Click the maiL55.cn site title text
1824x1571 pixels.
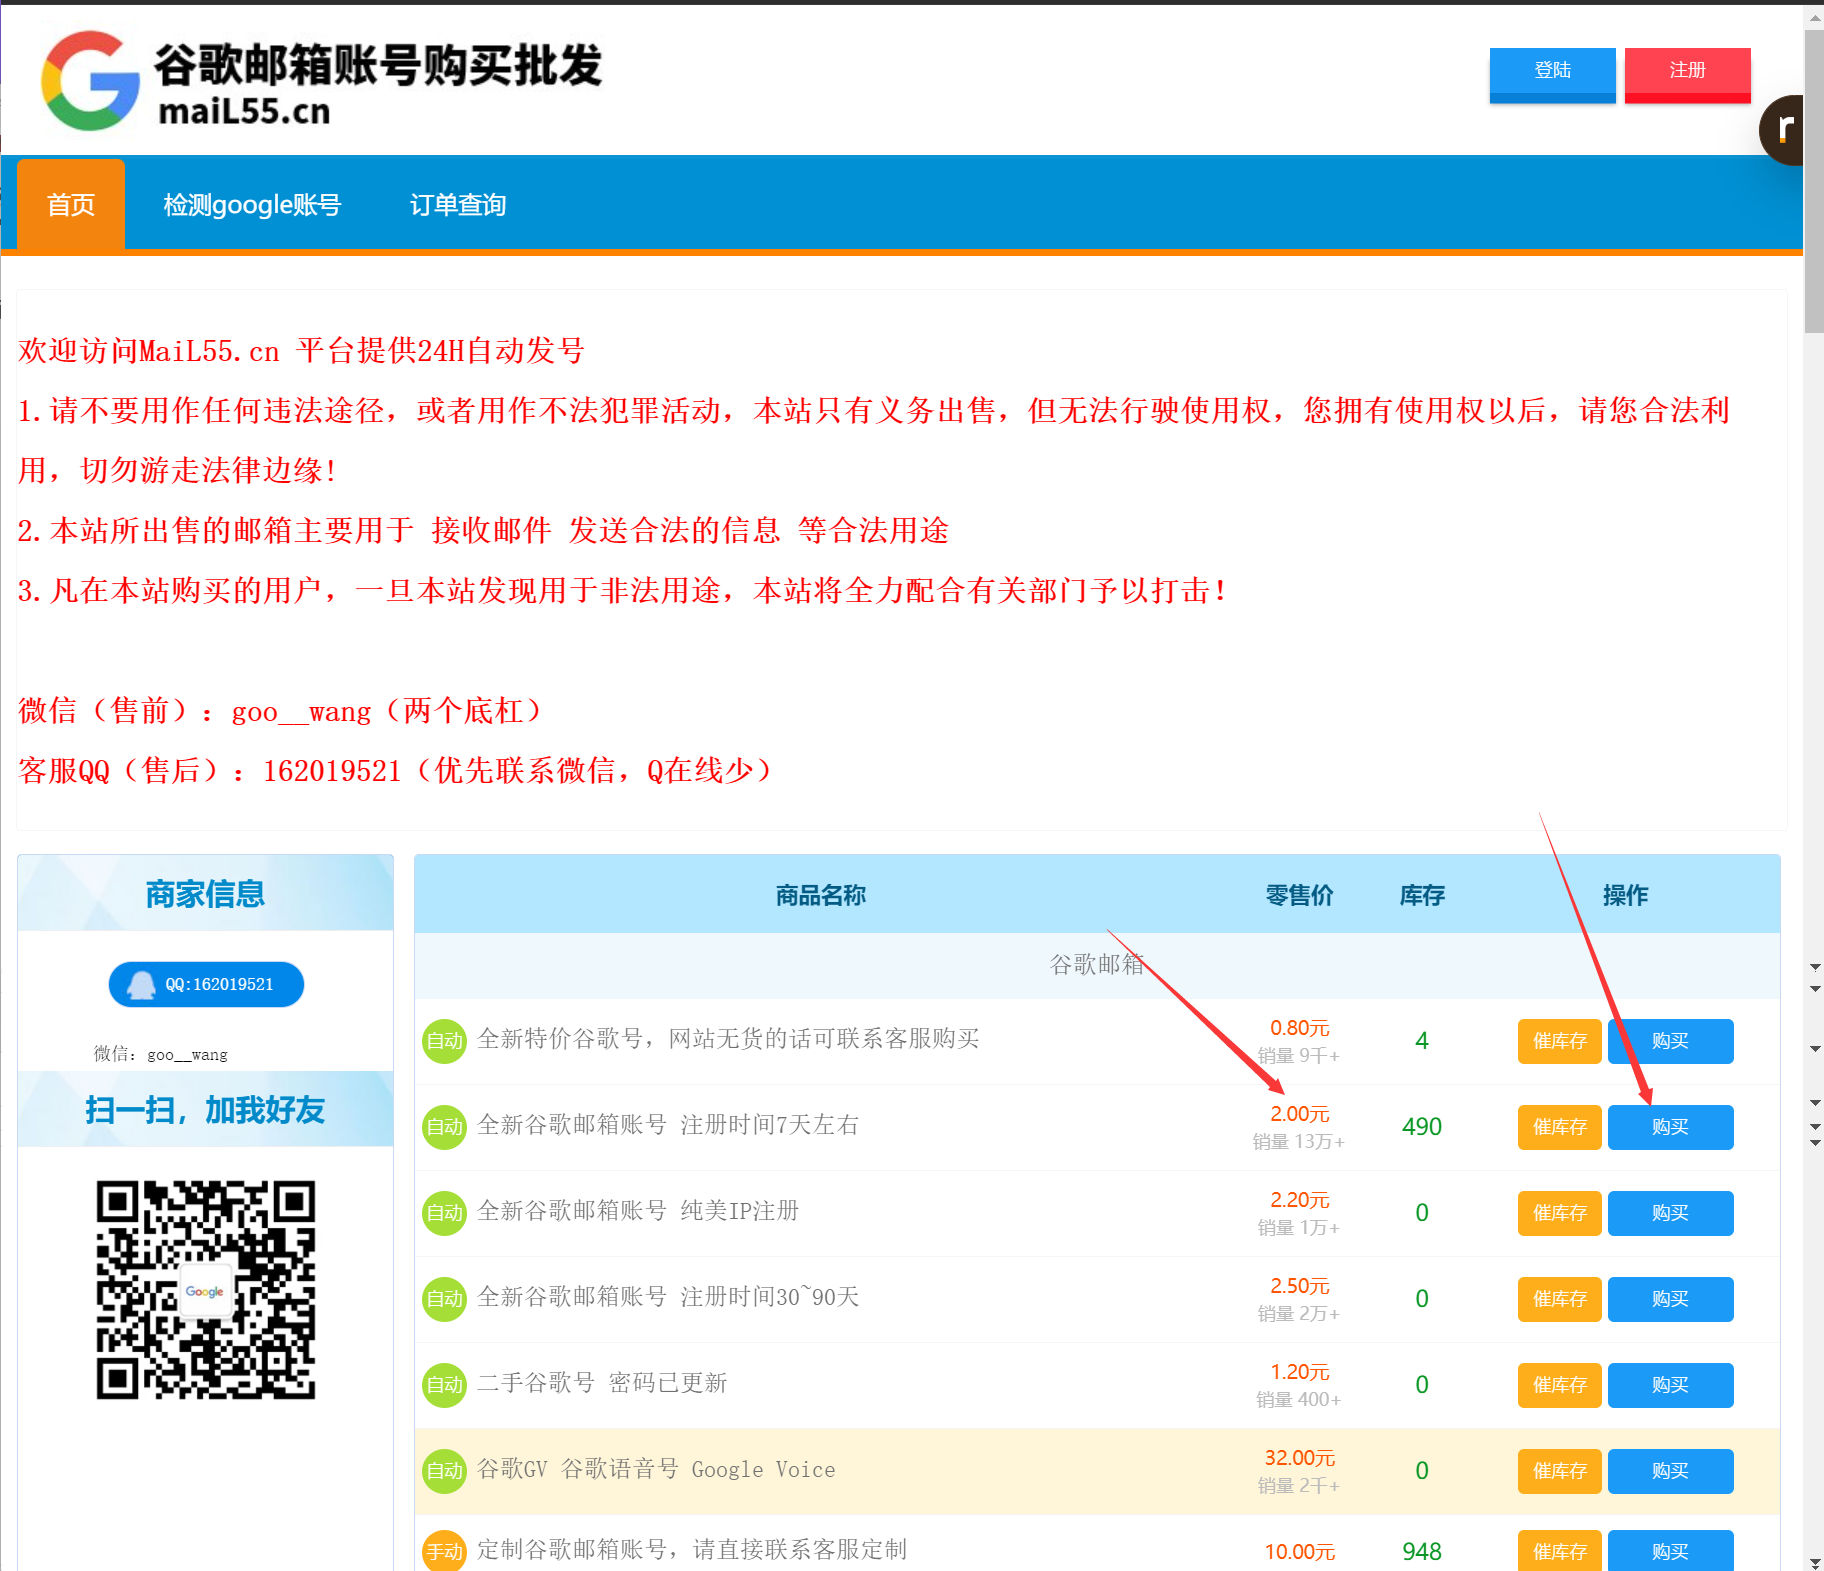tap(244, 111)
